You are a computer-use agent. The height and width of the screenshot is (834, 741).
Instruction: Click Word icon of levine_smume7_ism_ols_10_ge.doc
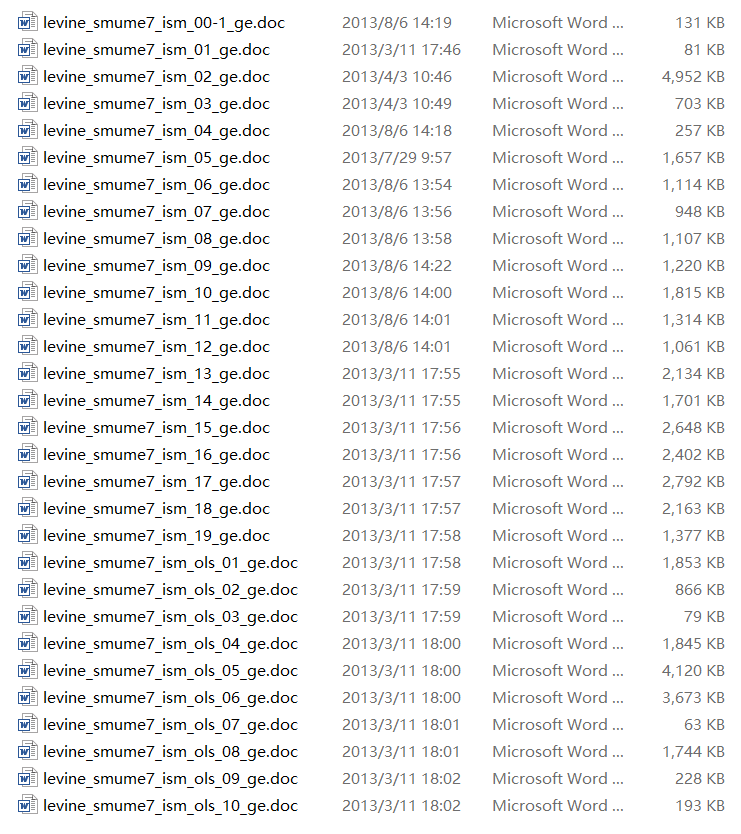click(28, 806)
